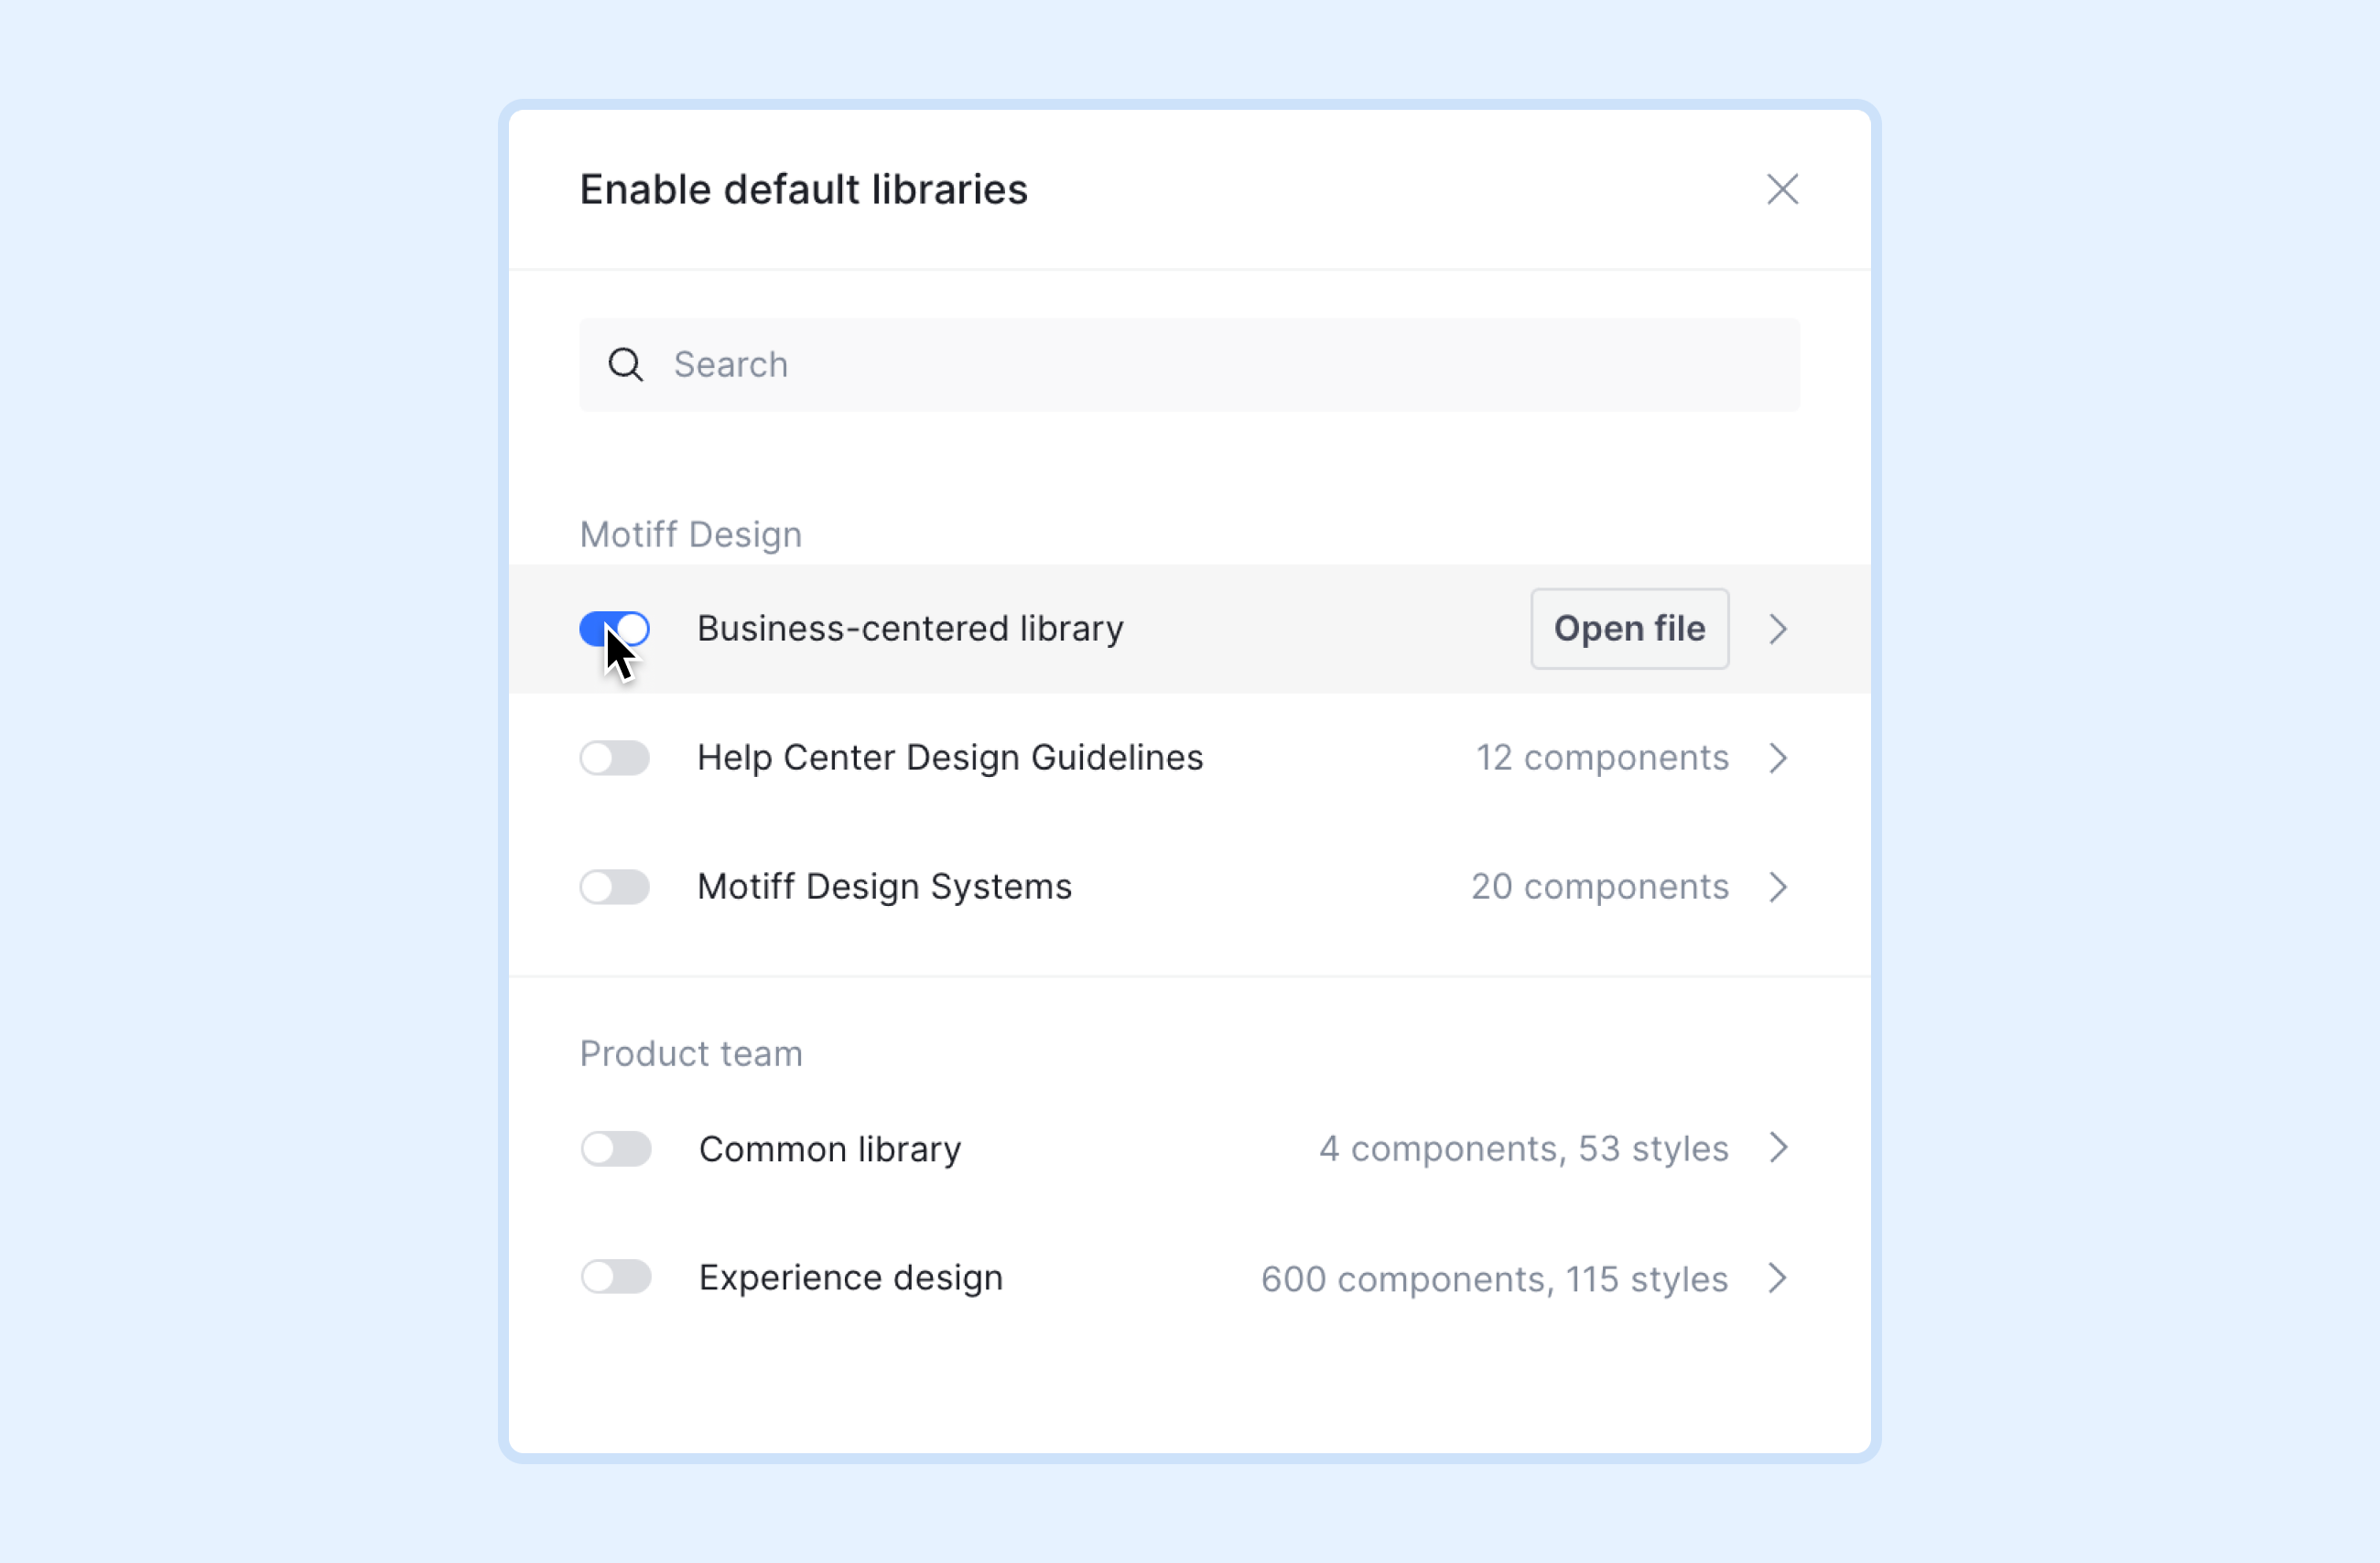Focus the Search input field

coord(1189,365)
